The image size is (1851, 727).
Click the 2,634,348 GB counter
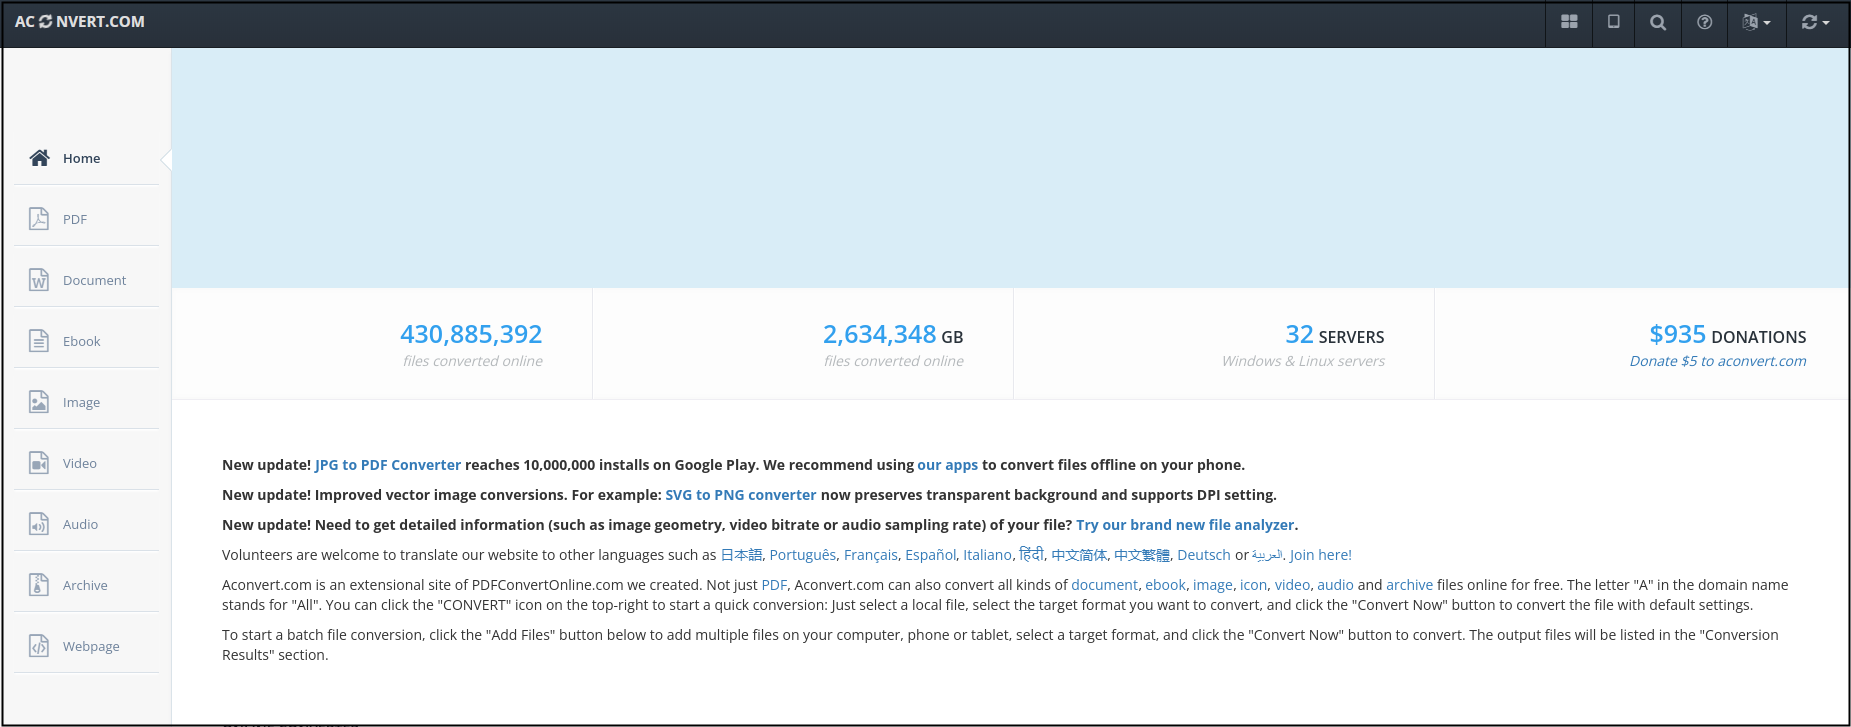(x=893, y=334)
